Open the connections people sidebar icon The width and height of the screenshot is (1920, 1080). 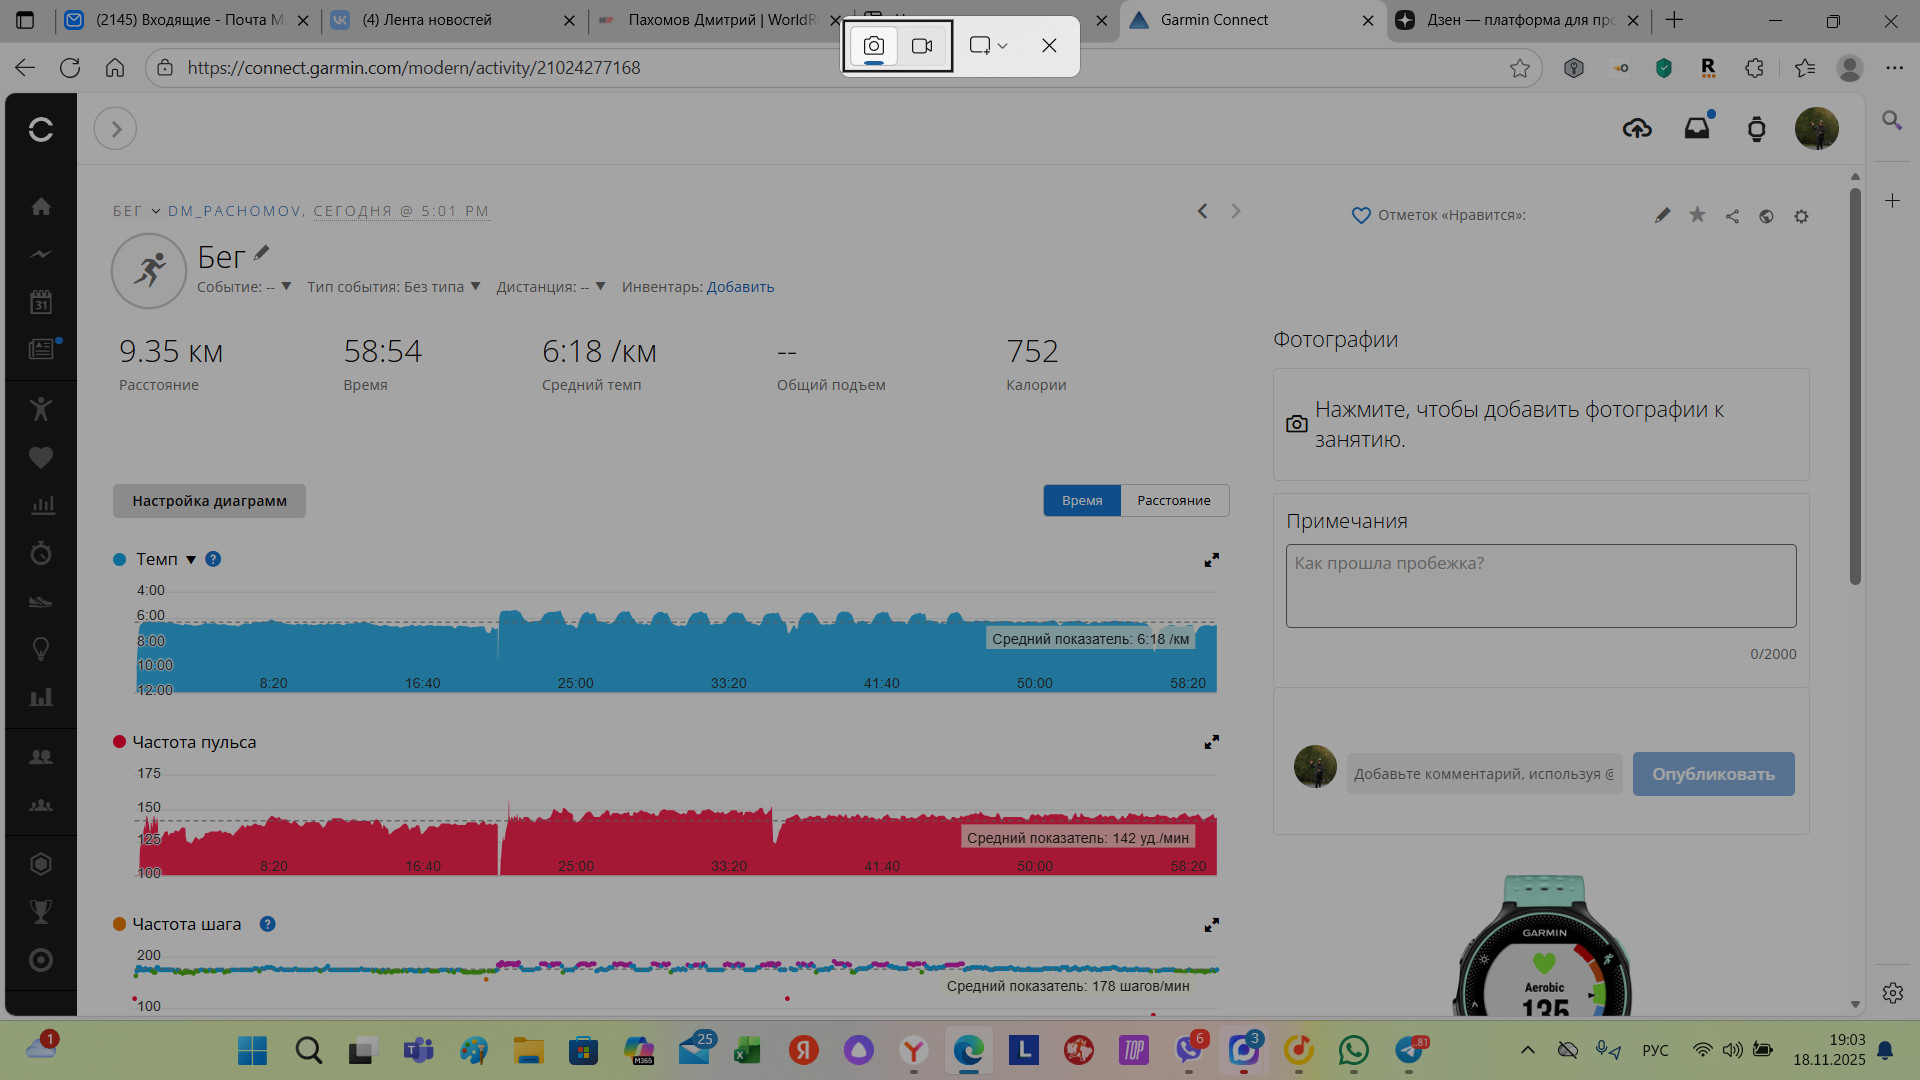[41, 757]
